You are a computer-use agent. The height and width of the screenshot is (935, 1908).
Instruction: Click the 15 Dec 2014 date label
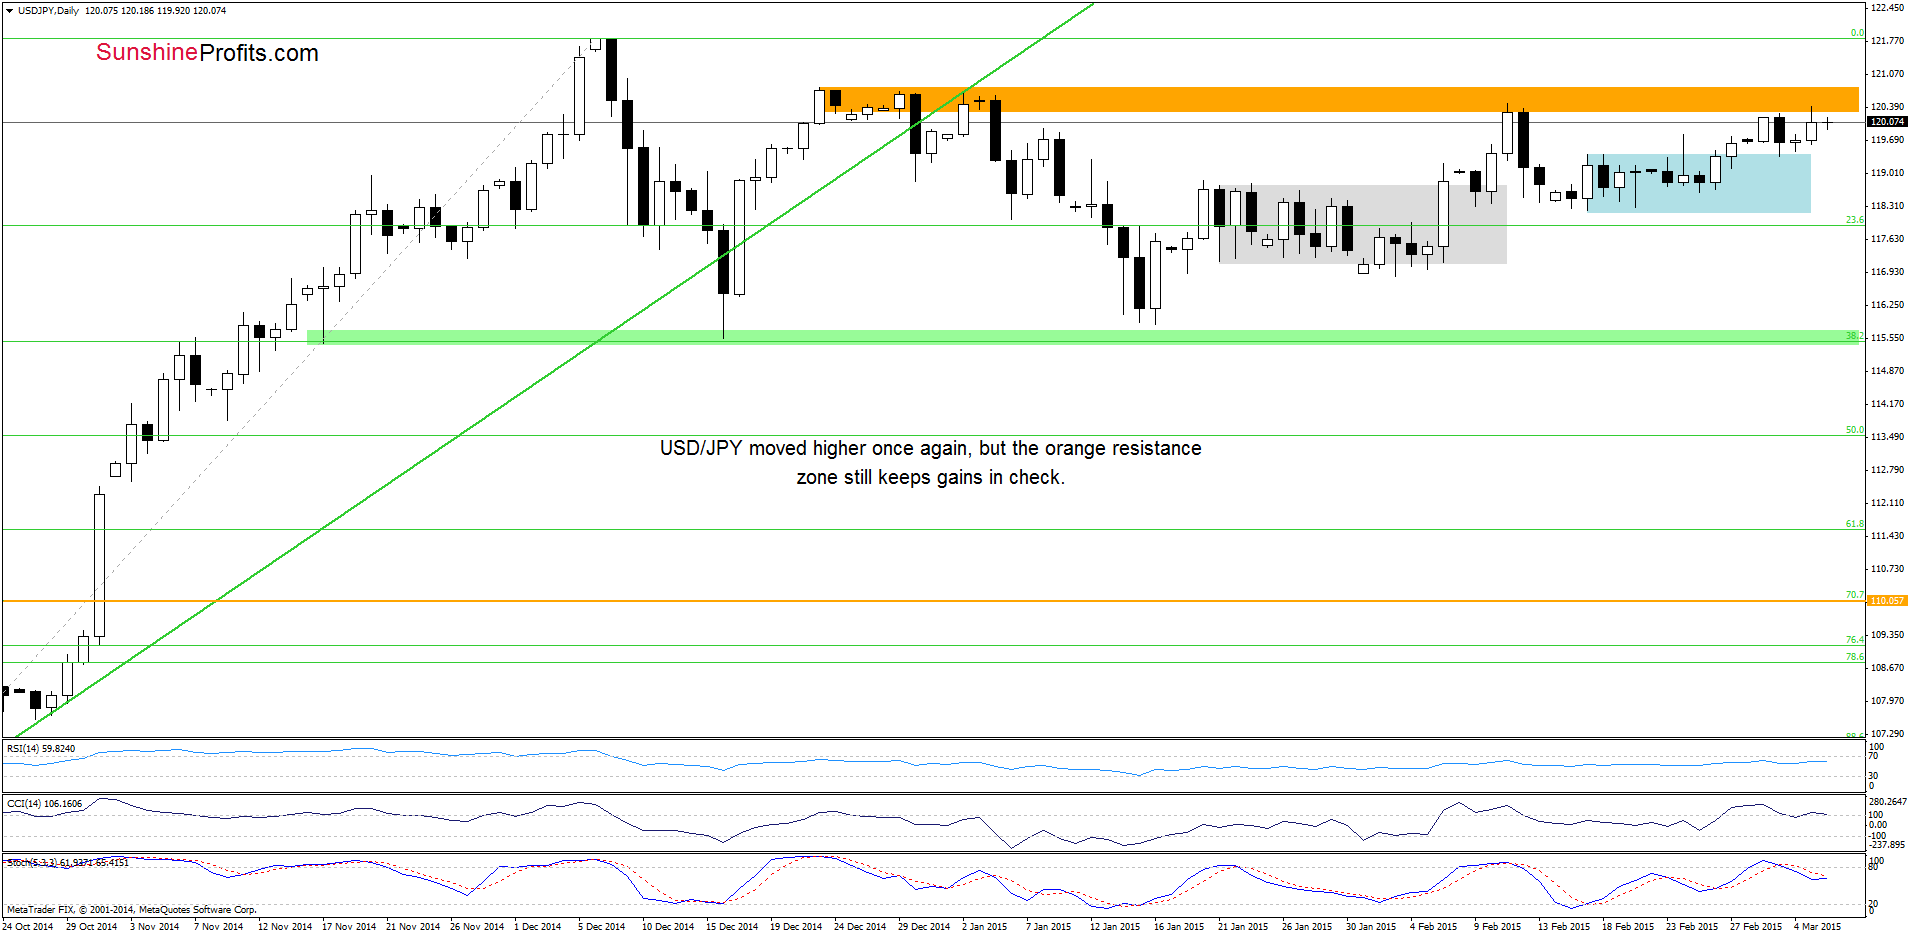pos(732,927)
